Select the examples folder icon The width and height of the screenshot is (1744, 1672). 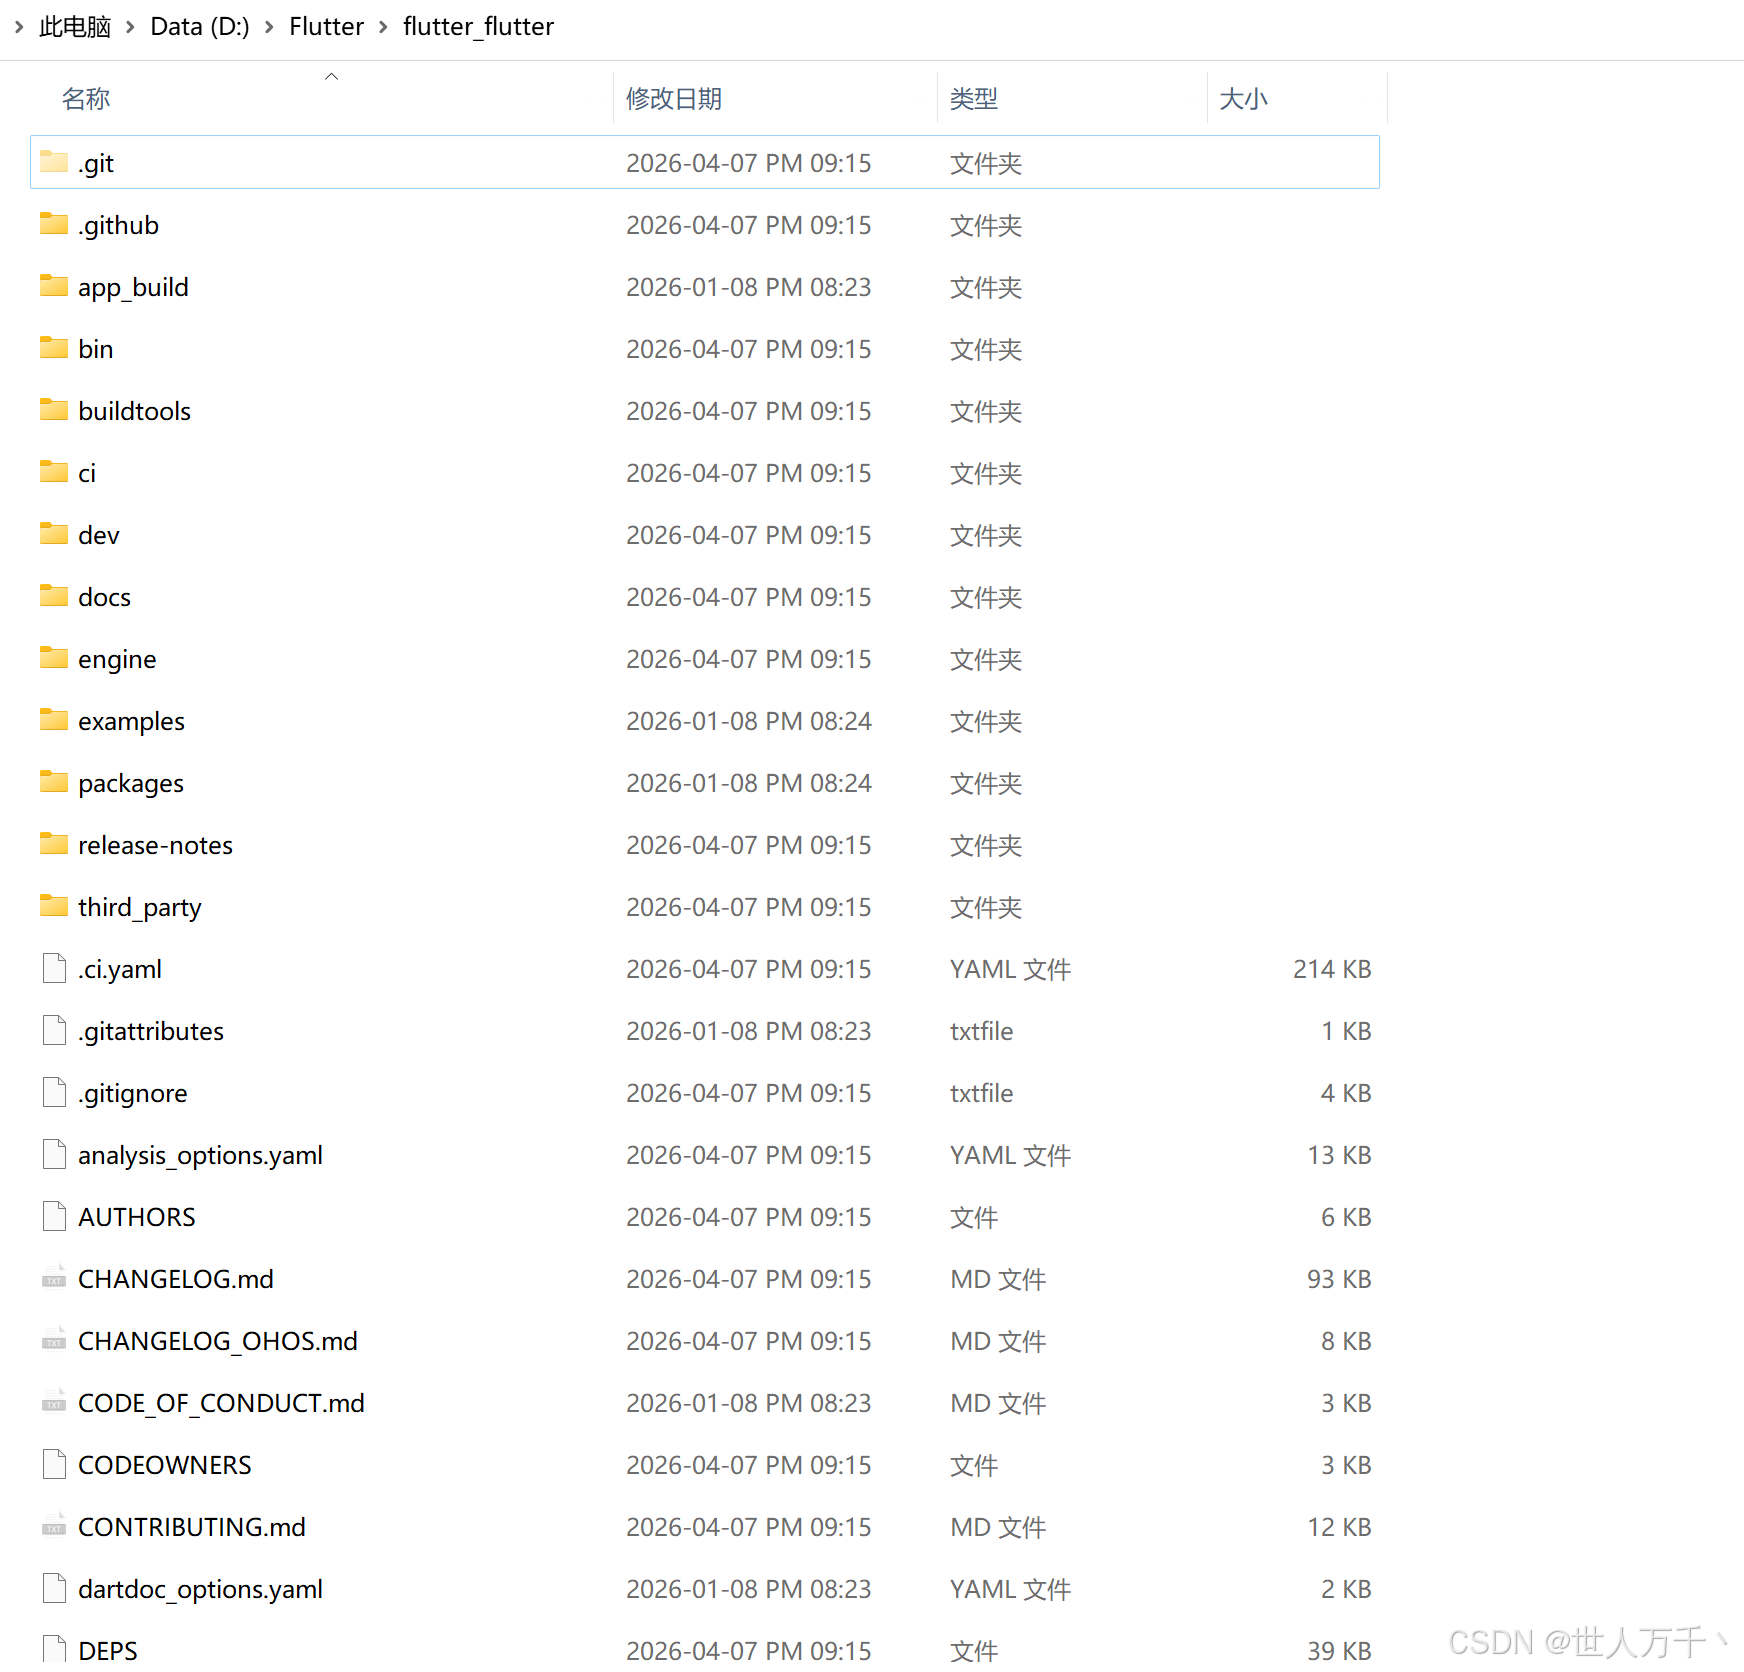(x=54, y=720)
